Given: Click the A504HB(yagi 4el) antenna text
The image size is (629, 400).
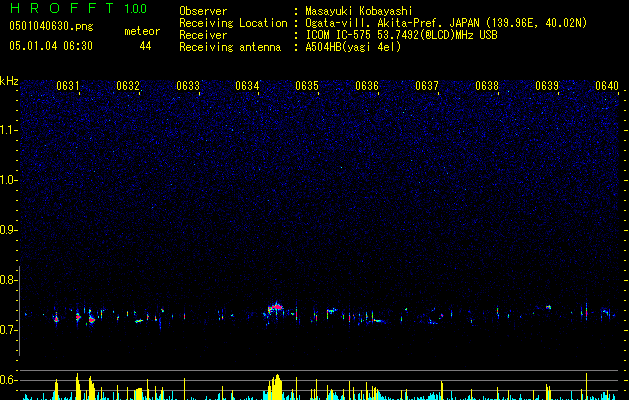Looking at the screenshot, I should point(353,47).
